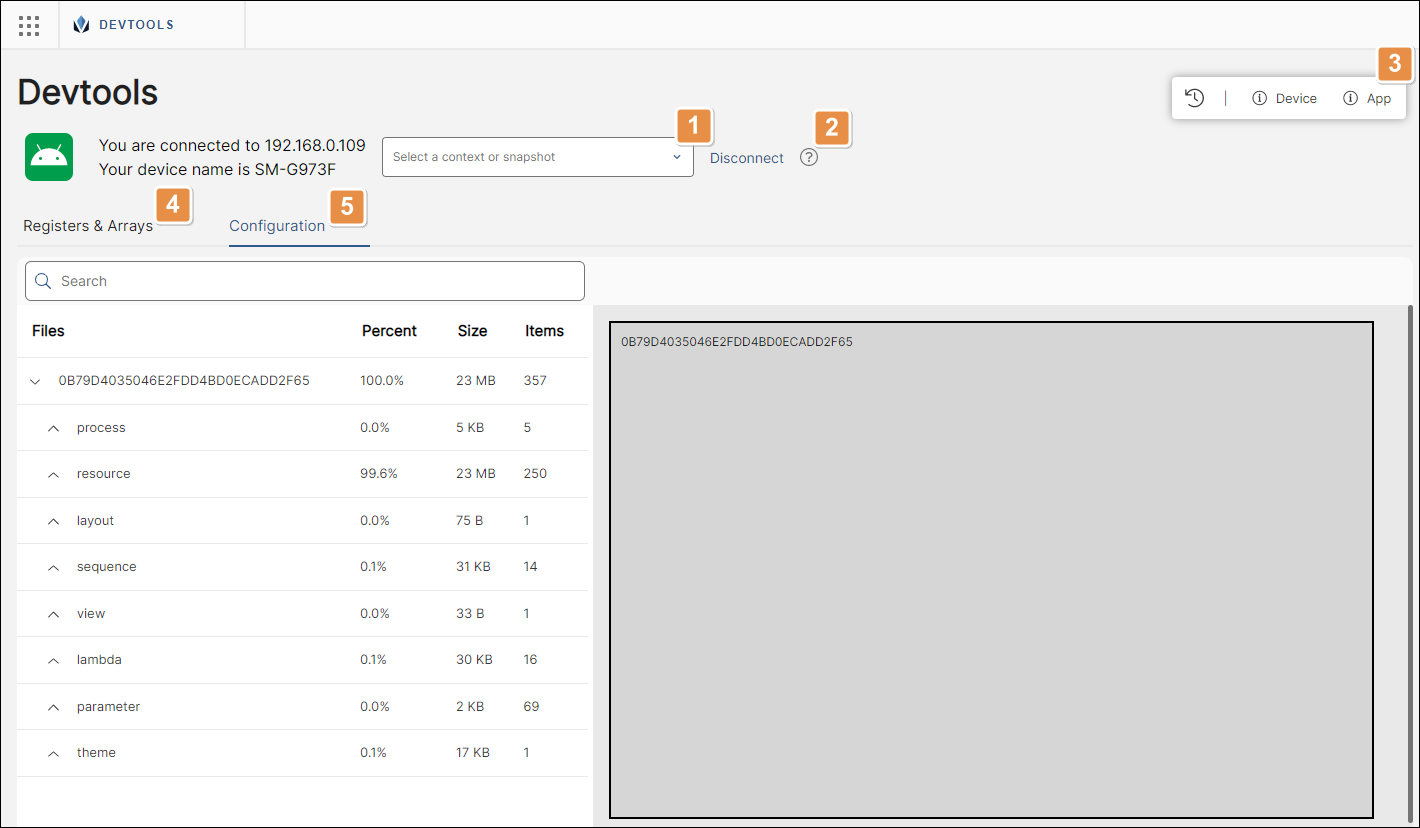This screenshot has width=1420, height=828.
Task: Click the 99.6% resource percent value
Action: click(378, 474)
